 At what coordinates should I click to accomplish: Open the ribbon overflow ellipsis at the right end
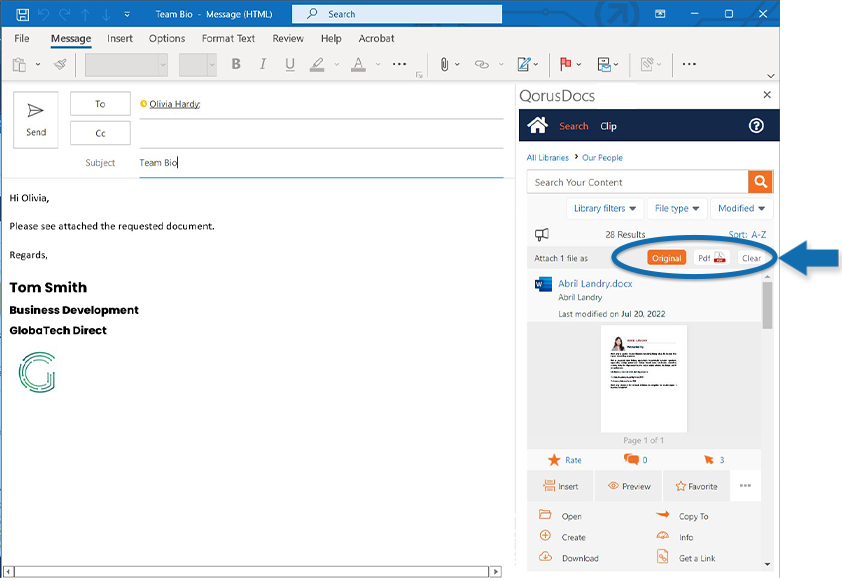(x=689, y=64)
